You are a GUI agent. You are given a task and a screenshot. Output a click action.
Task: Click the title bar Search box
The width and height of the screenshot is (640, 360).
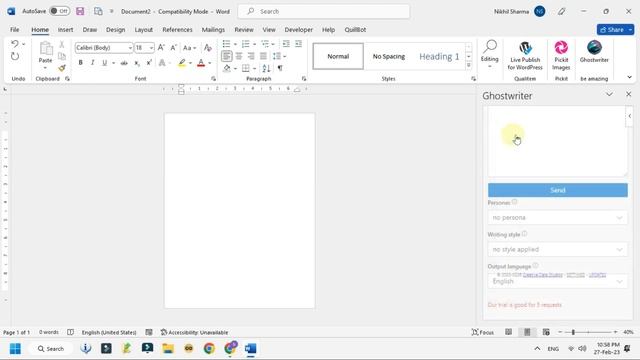324,11
